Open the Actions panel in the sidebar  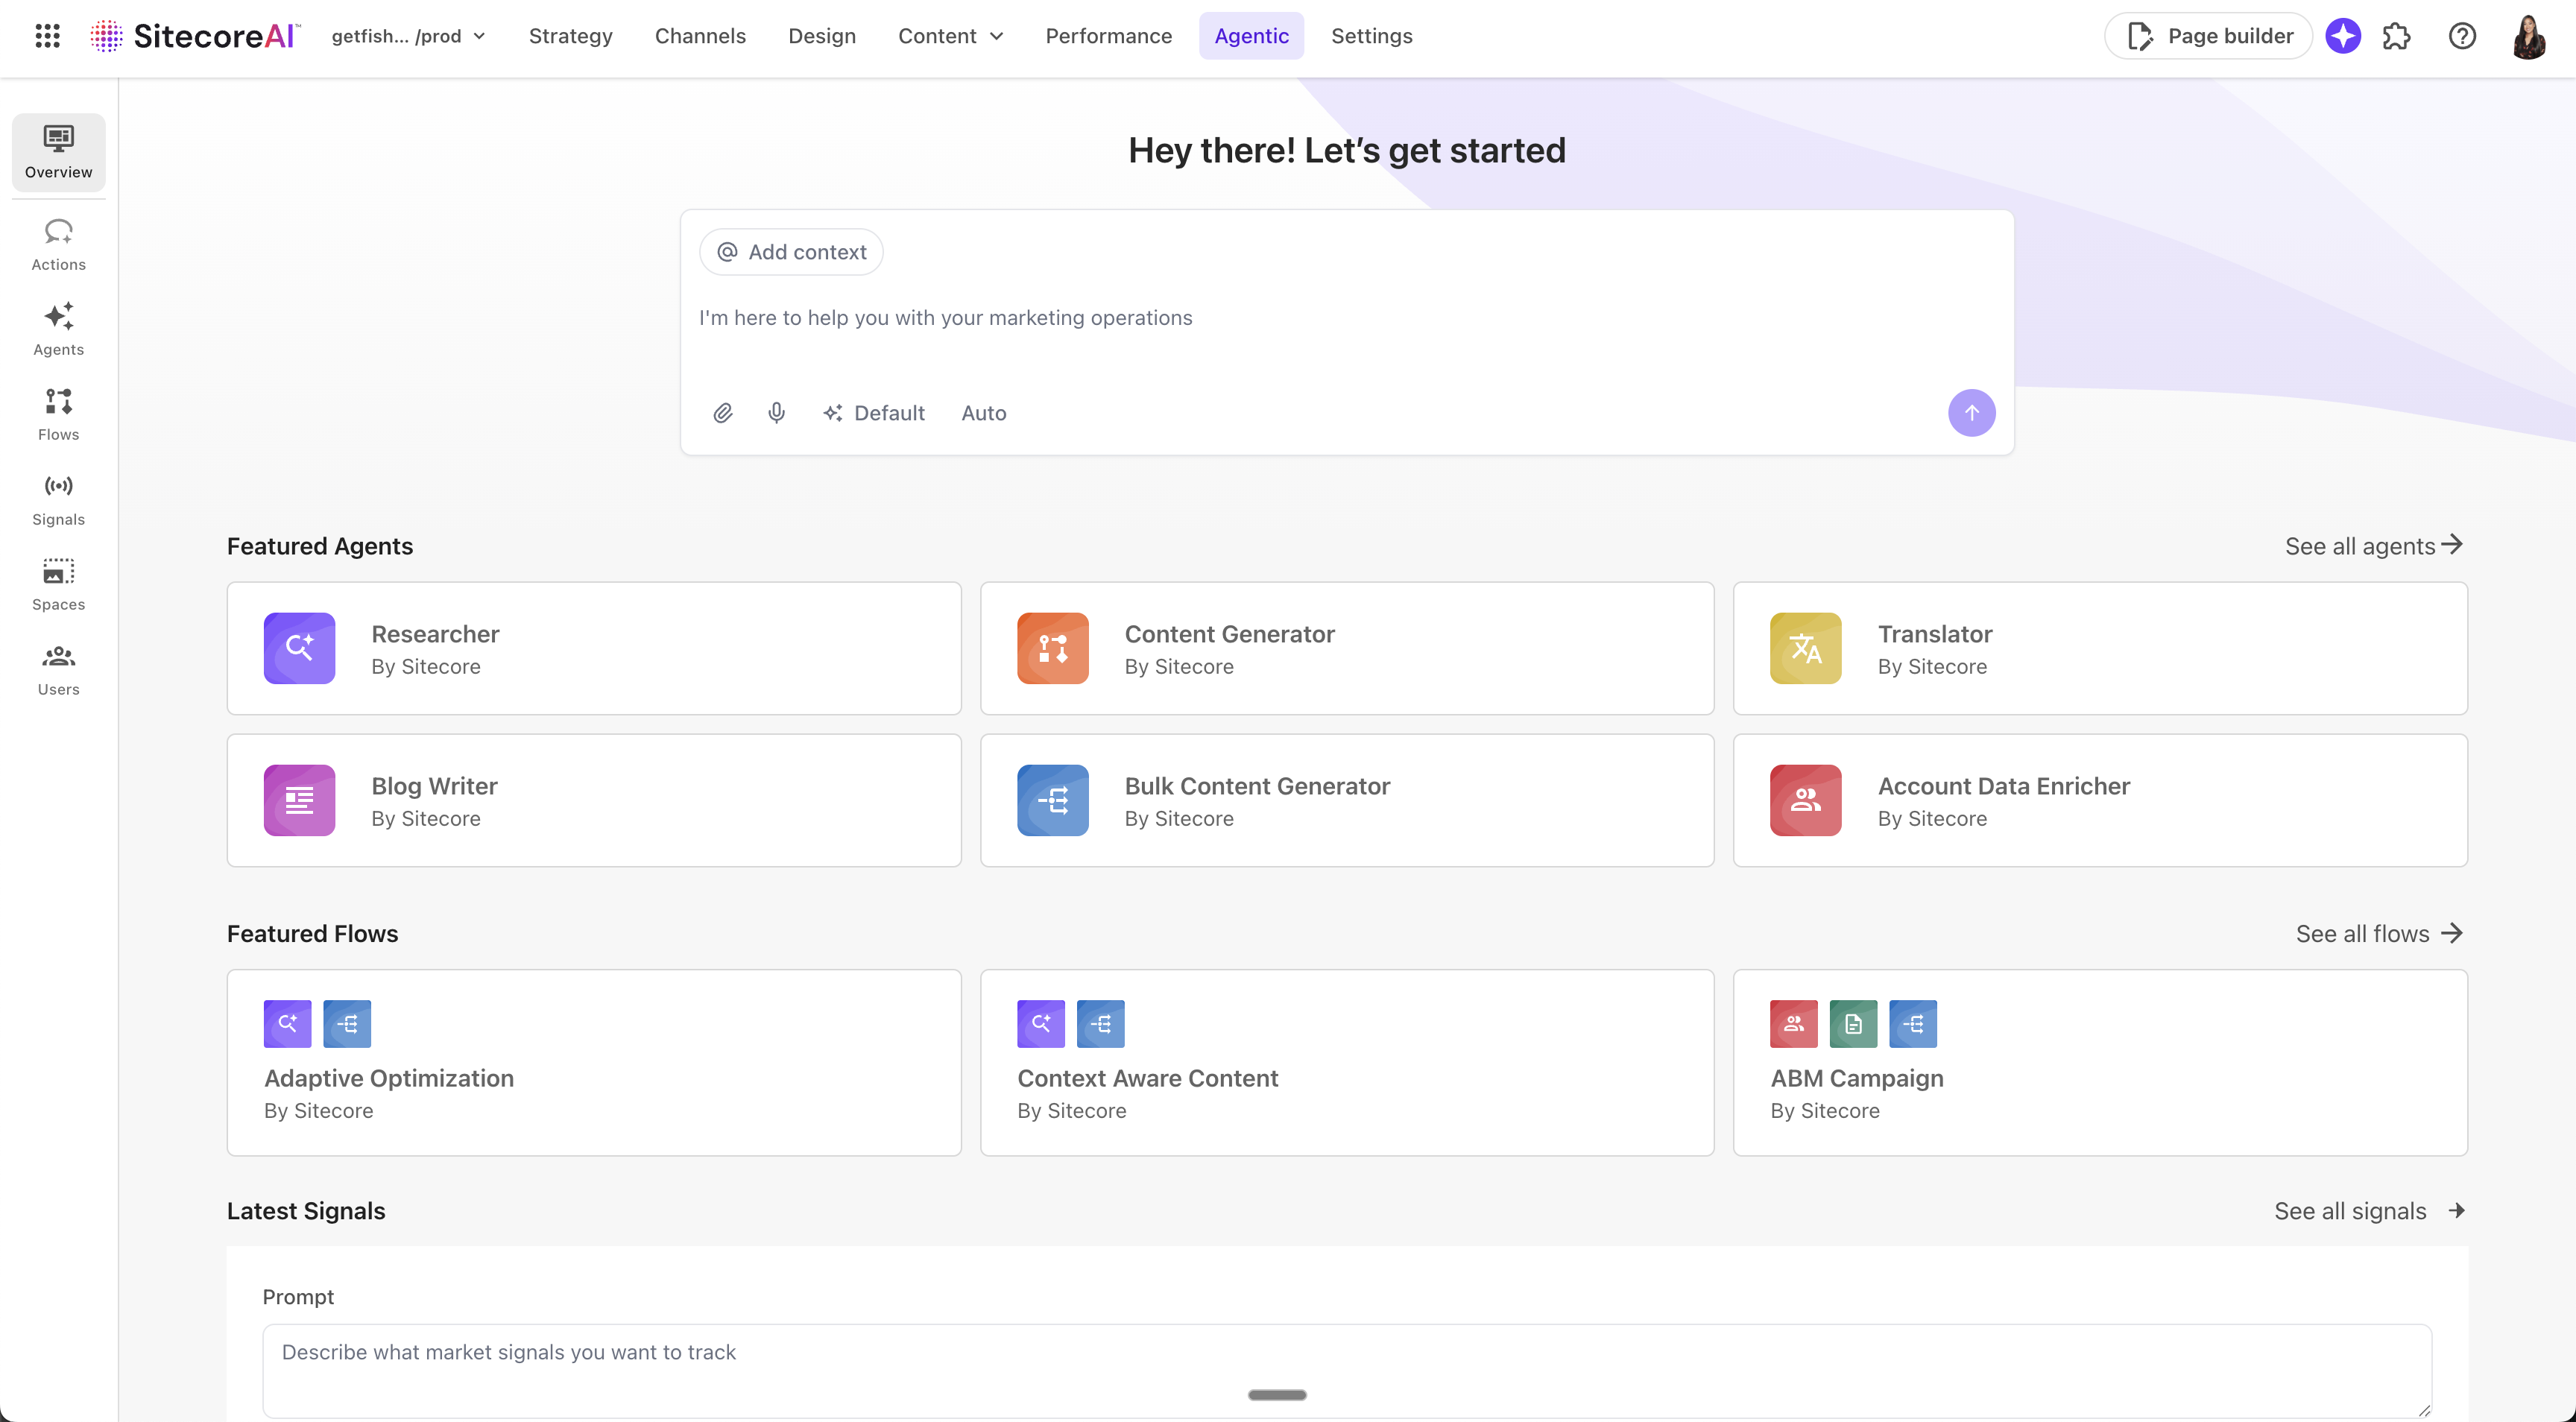click(58, 243)
